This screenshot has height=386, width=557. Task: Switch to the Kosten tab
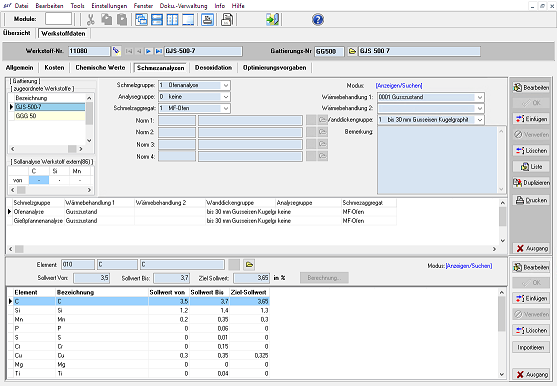[x=54, y=67]
